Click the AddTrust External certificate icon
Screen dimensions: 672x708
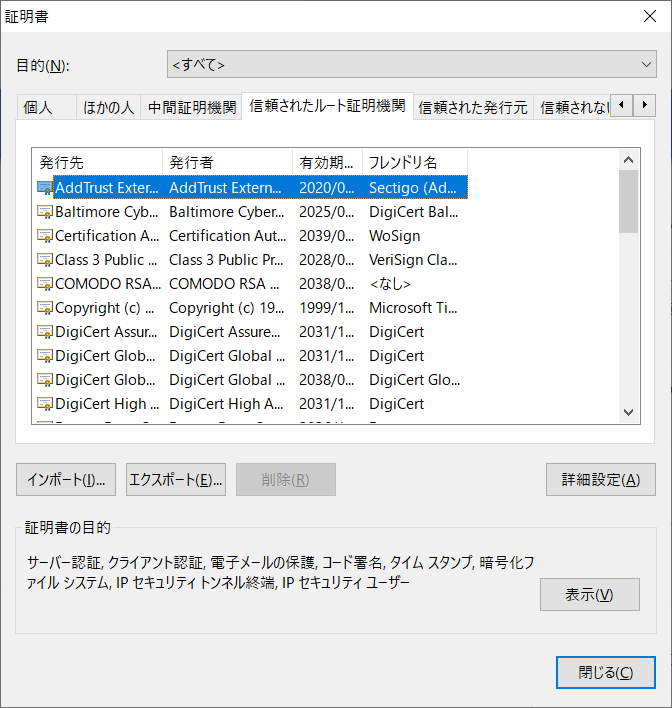45,188
